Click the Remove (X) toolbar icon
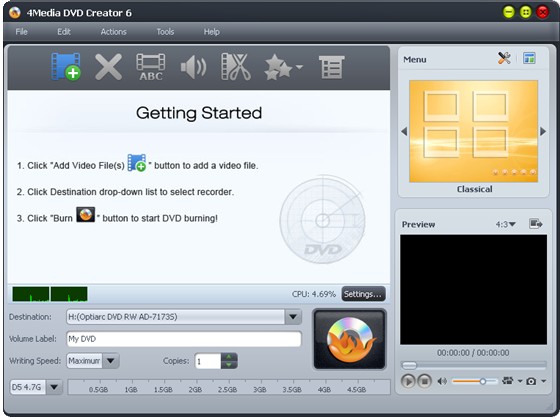This screenshot has width=560, height=417. [108, 67]
